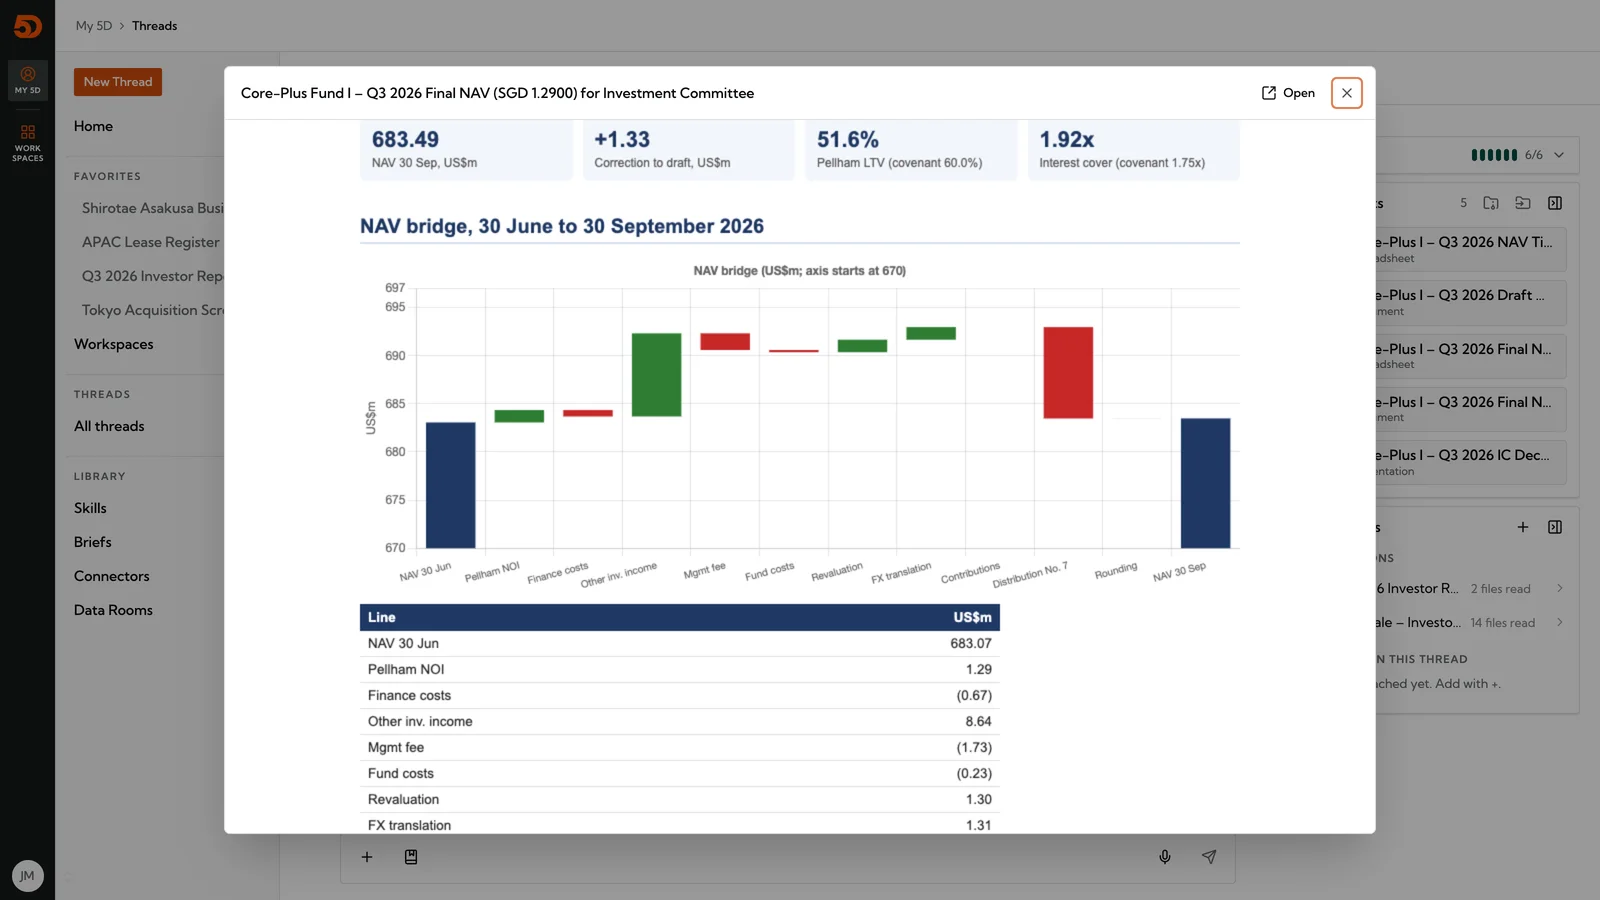Click the +1.33 correction to draft card
The image size is (1600, 900).
(x=689, y=150)
